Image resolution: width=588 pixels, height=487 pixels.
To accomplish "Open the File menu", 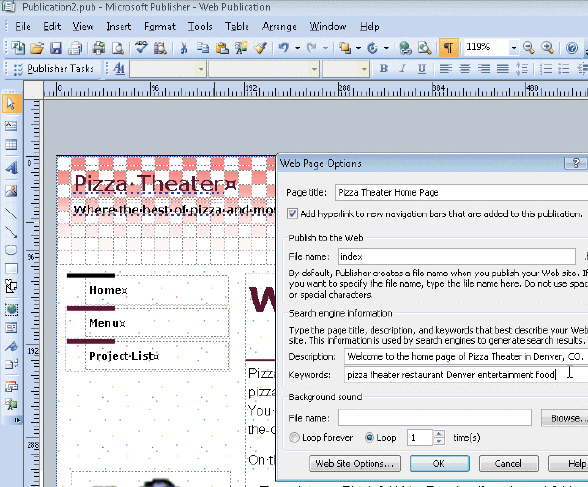I will point(22,27).
